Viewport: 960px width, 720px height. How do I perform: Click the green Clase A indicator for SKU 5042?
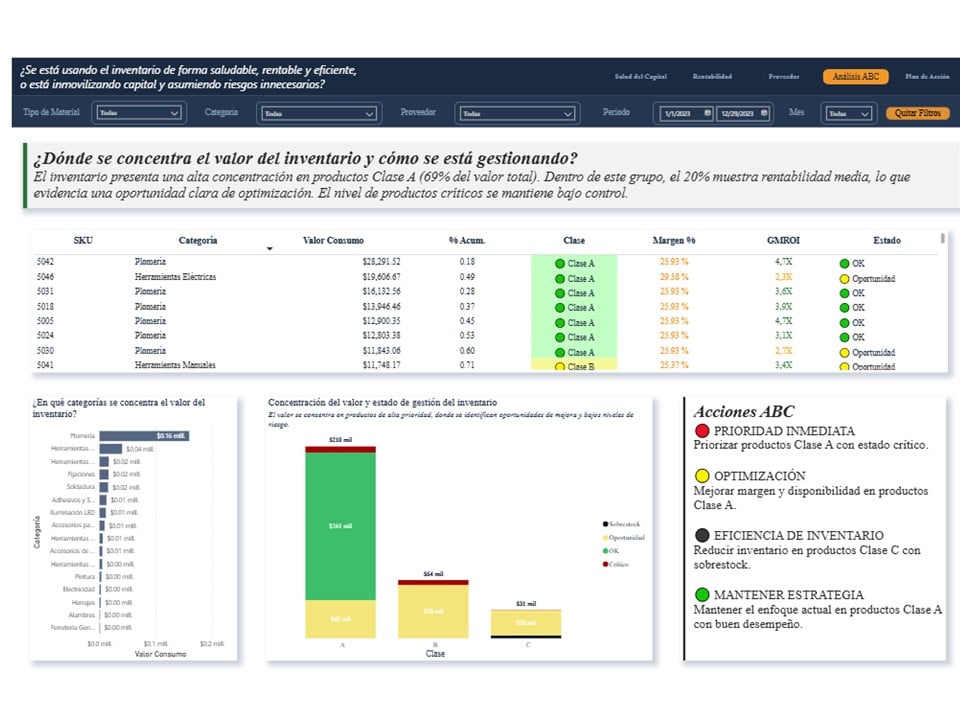(560, 263)
